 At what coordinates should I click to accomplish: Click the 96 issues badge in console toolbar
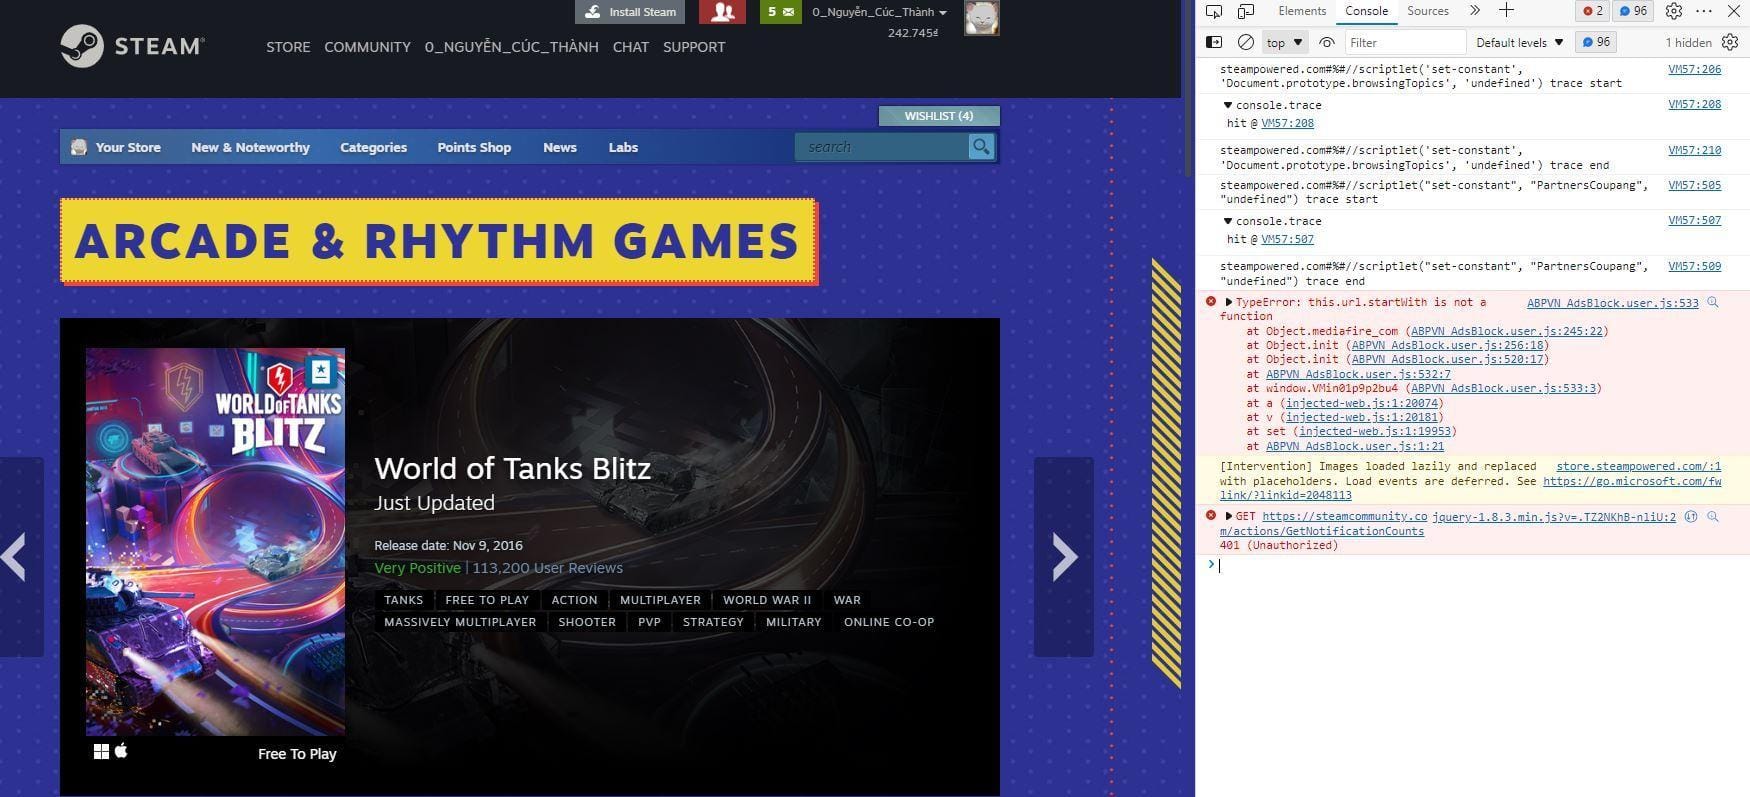pos(1596,42)
